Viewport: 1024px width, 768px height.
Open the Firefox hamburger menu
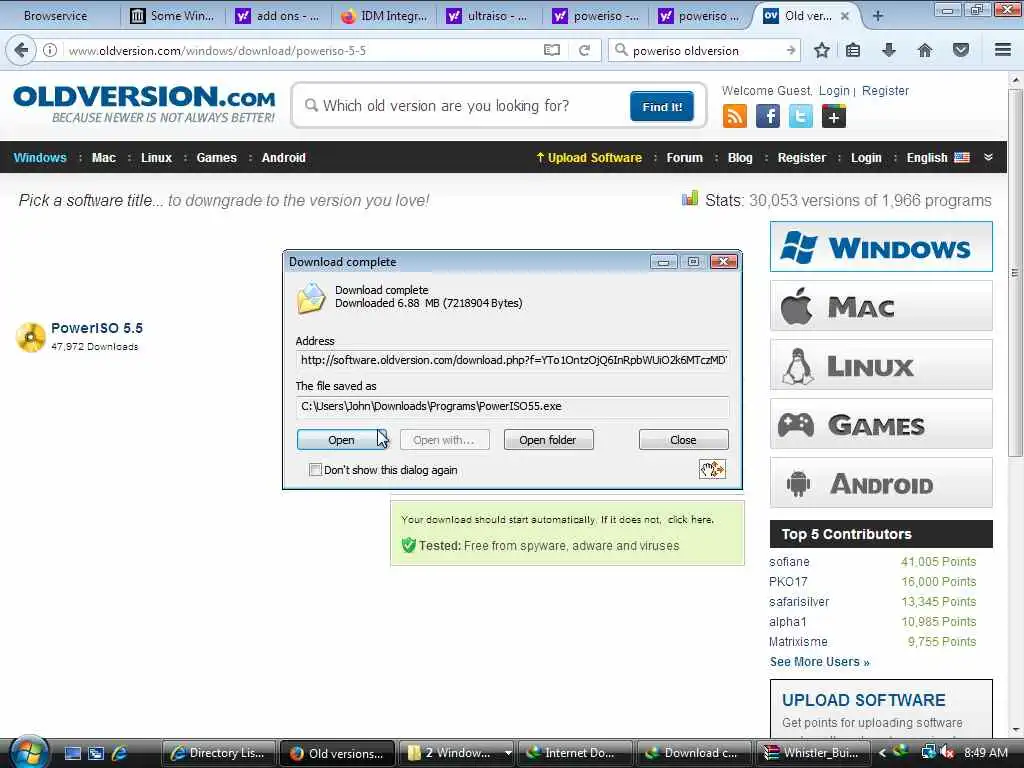1002,50
